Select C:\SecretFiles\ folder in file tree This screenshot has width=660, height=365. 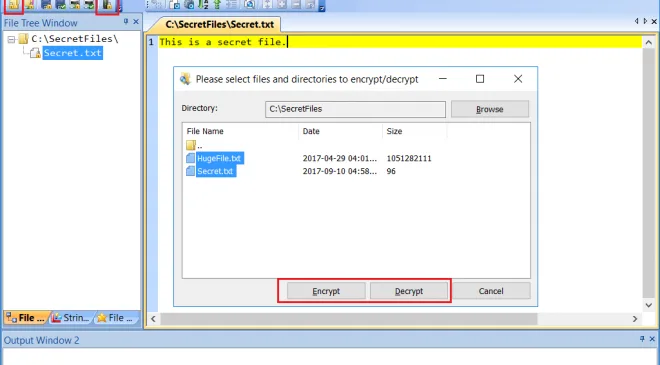tap(75, 39)
